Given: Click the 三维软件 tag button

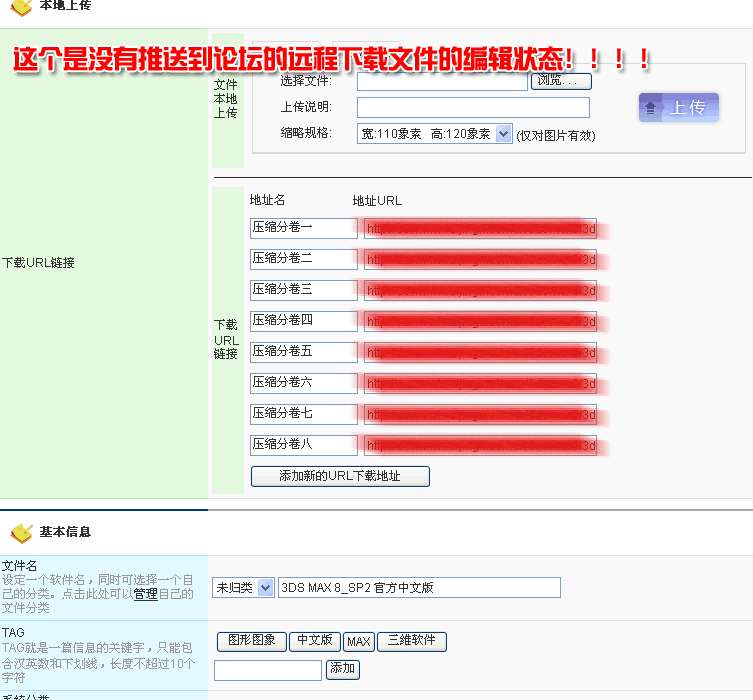Looking at the screenshot, I should pyautogui.click(x=412, y=641).
